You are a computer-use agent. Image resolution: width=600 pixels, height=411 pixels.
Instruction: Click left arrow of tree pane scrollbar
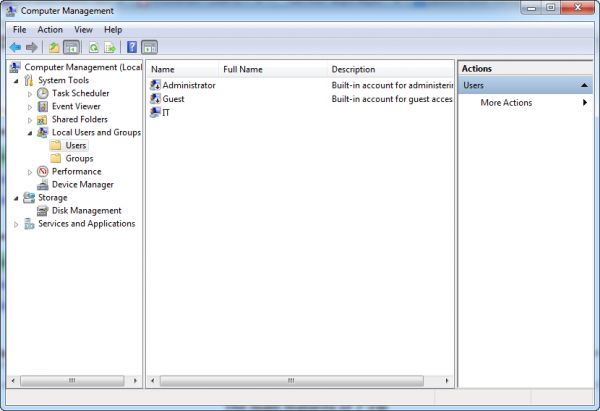13,381
